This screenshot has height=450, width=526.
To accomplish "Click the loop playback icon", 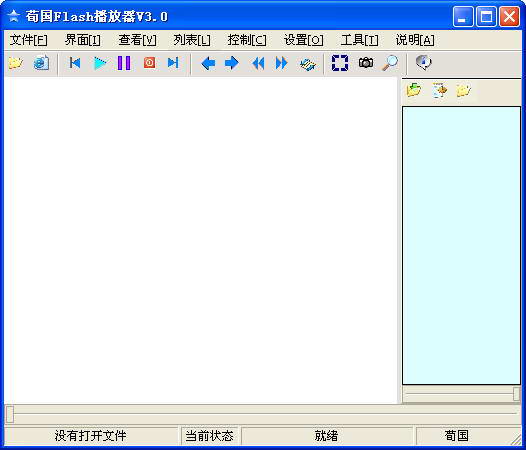I will 307,64.
